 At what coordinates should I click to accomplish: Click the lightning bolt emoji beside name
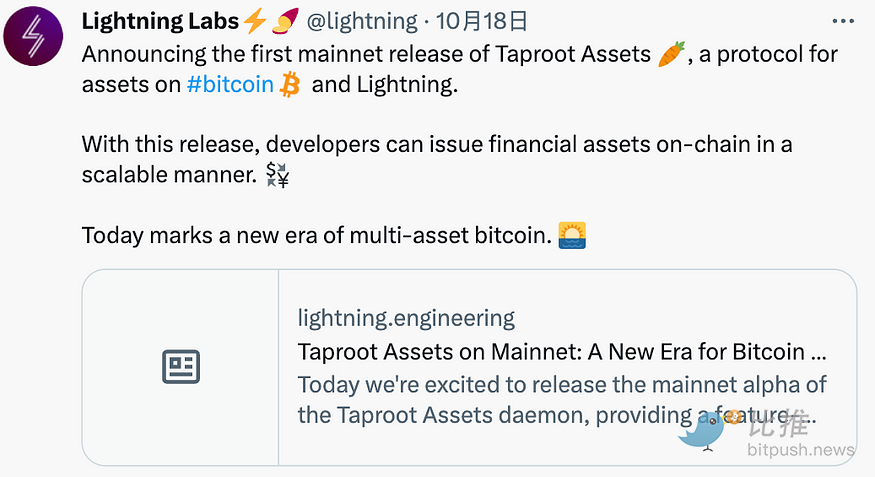tap(255, 21)
